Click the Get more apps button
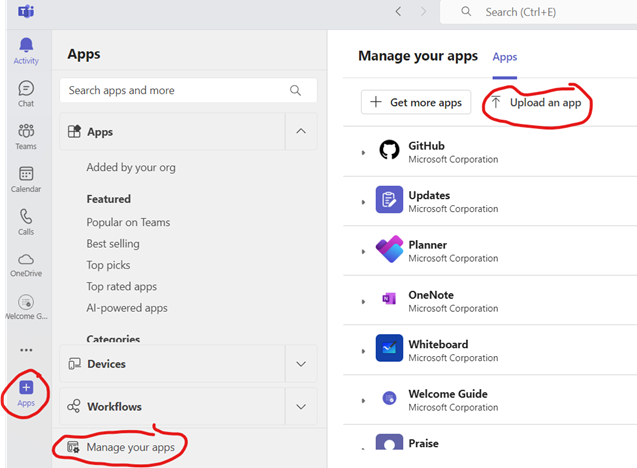The image size is (637, 468). click(x=416, y=102)
